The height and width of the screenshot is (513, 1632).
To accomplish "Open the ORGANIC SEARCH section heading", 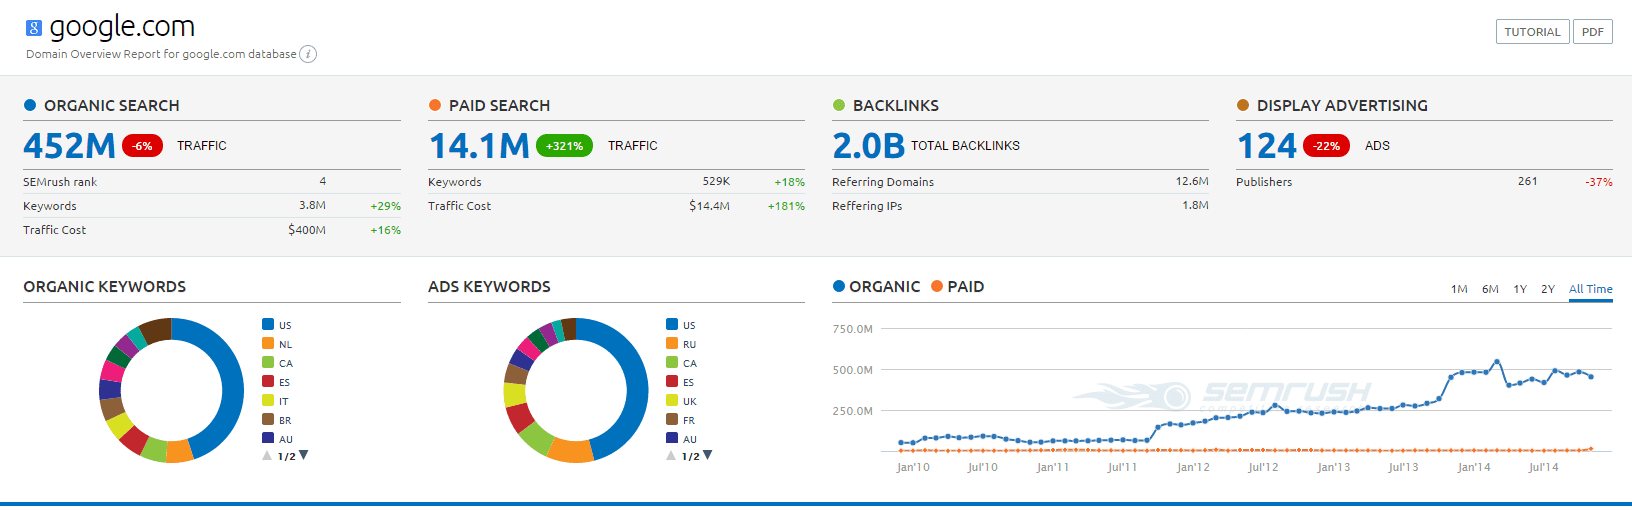I will click(112, 106).
